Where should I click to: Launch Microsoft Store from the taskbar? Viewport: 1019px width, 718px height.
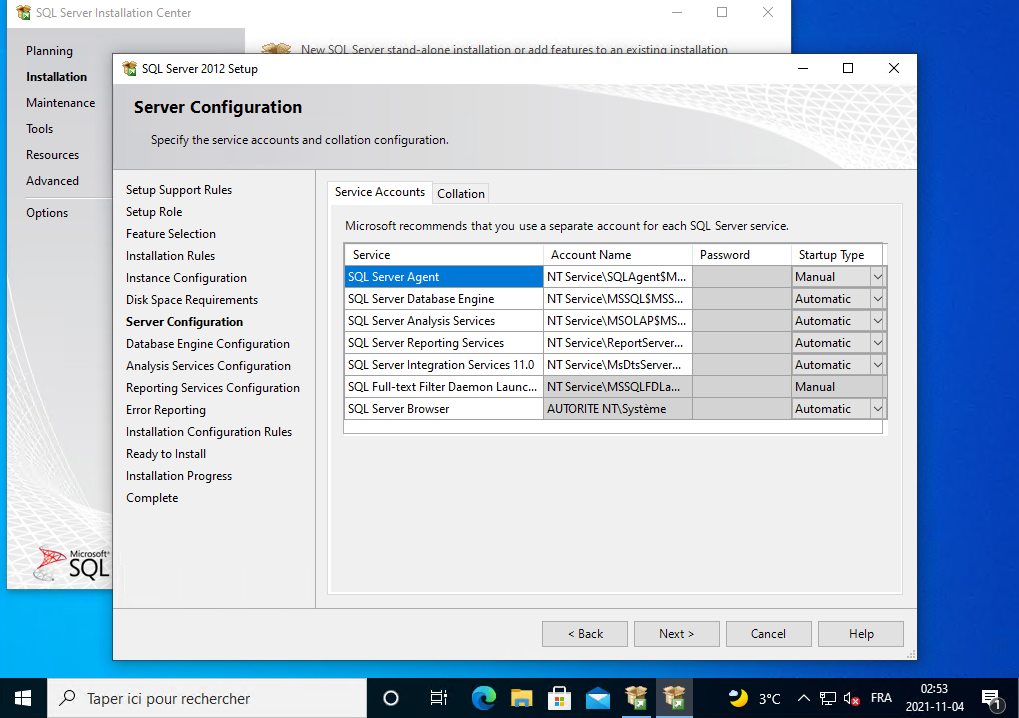pos(560,698)
